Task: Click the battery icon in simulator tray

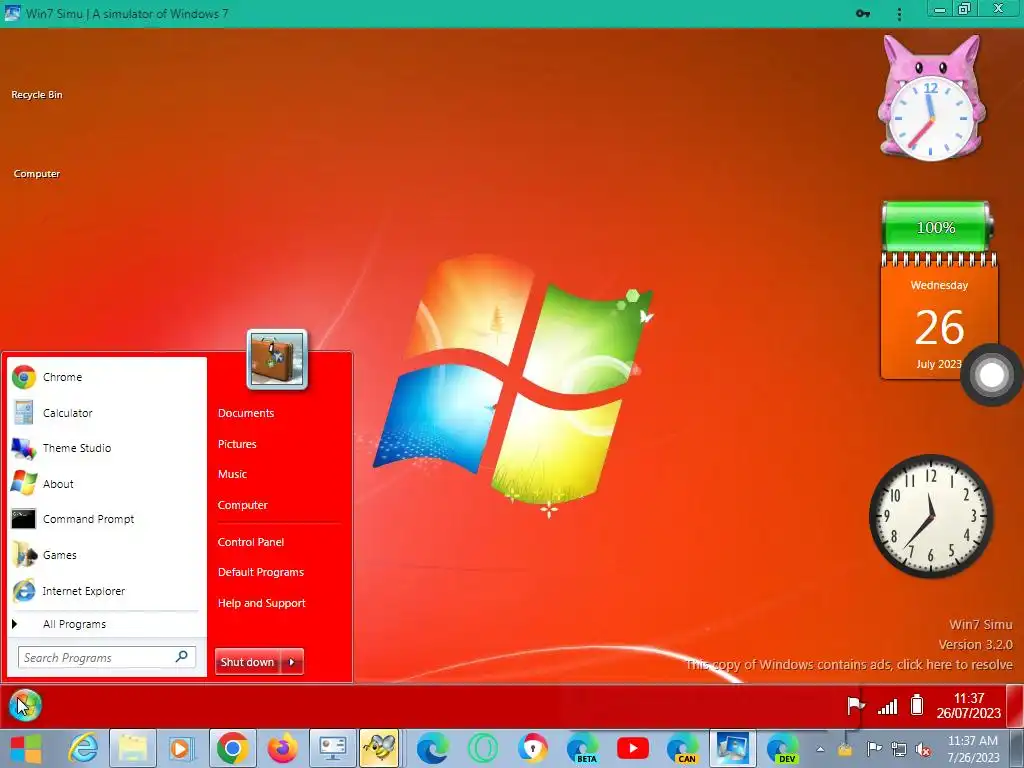Action: 917,705
